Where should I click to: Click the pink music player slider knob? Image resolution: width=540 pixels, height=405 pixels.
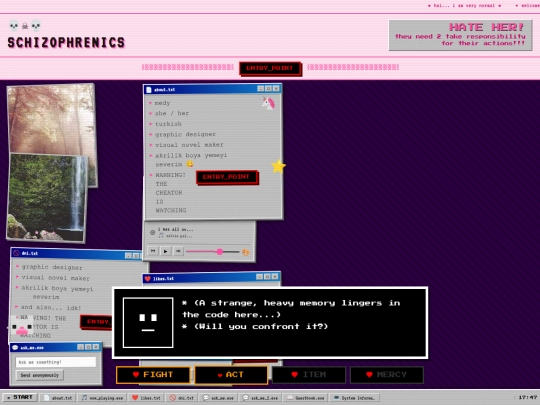point(220,252)
